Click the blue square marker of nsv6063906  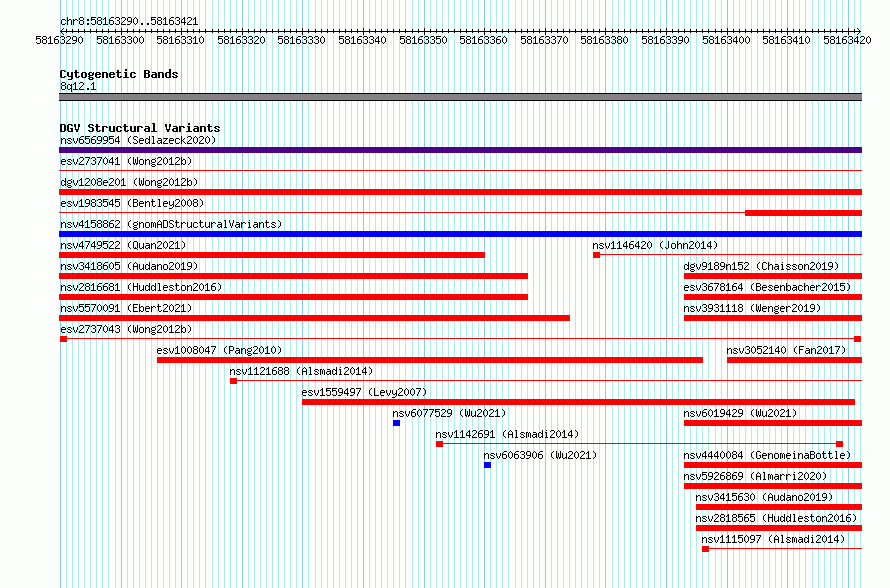click(488, 465)
